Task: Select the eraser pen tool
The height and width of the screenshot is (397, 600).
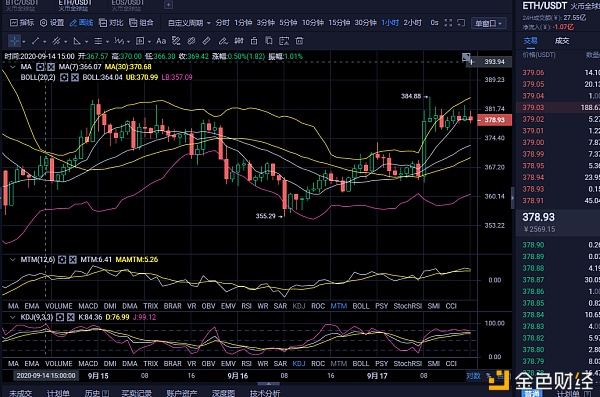Action: click(x=223, y=41)
